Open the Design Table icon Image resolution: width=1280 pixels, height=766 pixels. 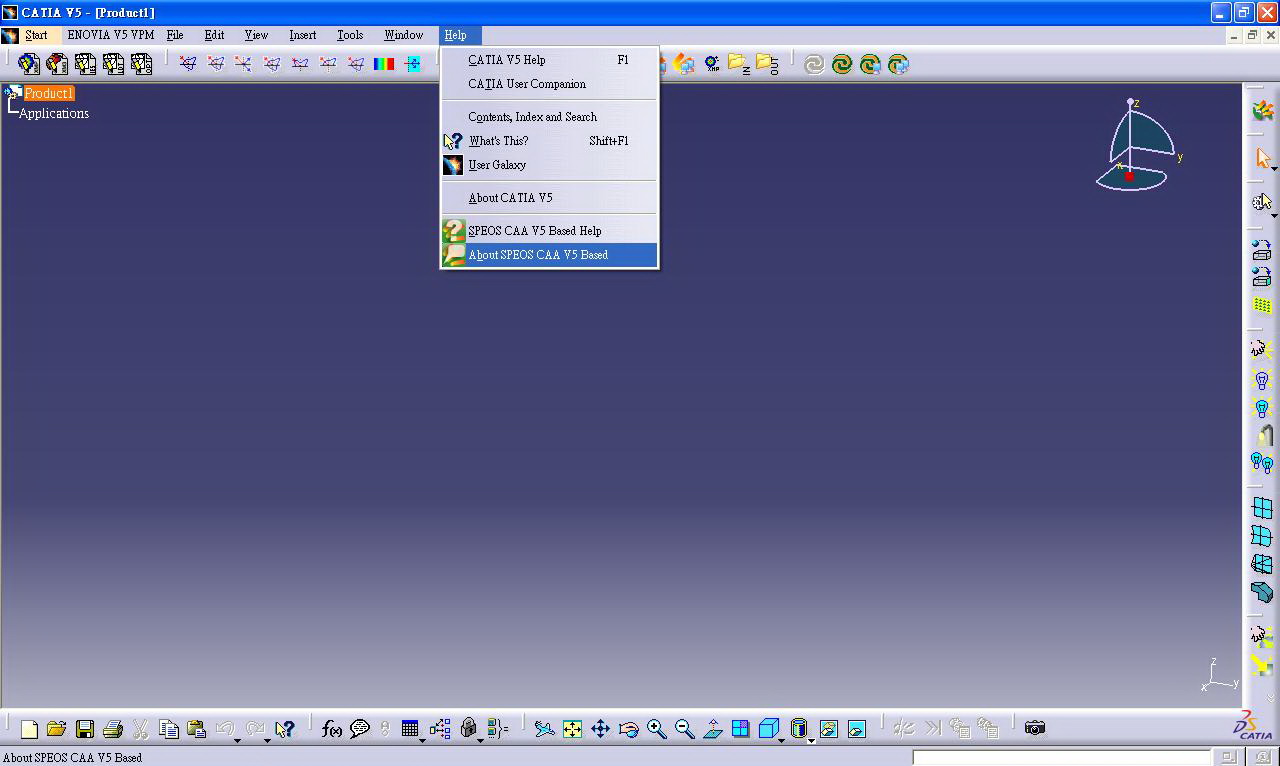point(410,729)
